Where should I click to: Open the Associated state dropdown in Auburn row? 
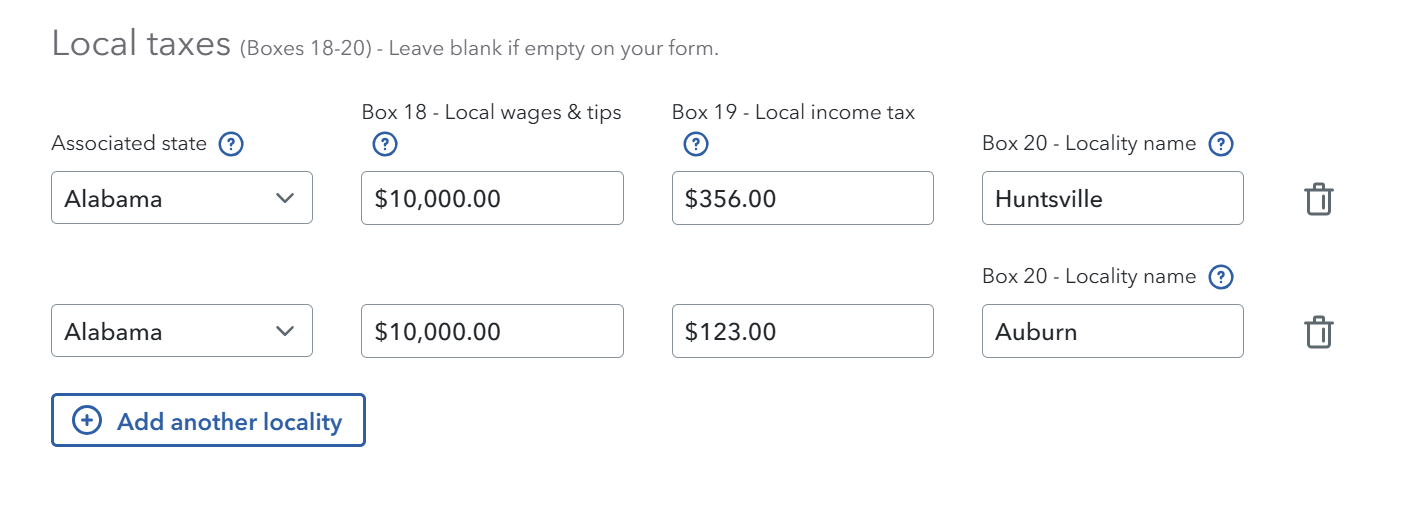[x=182, y=331]
